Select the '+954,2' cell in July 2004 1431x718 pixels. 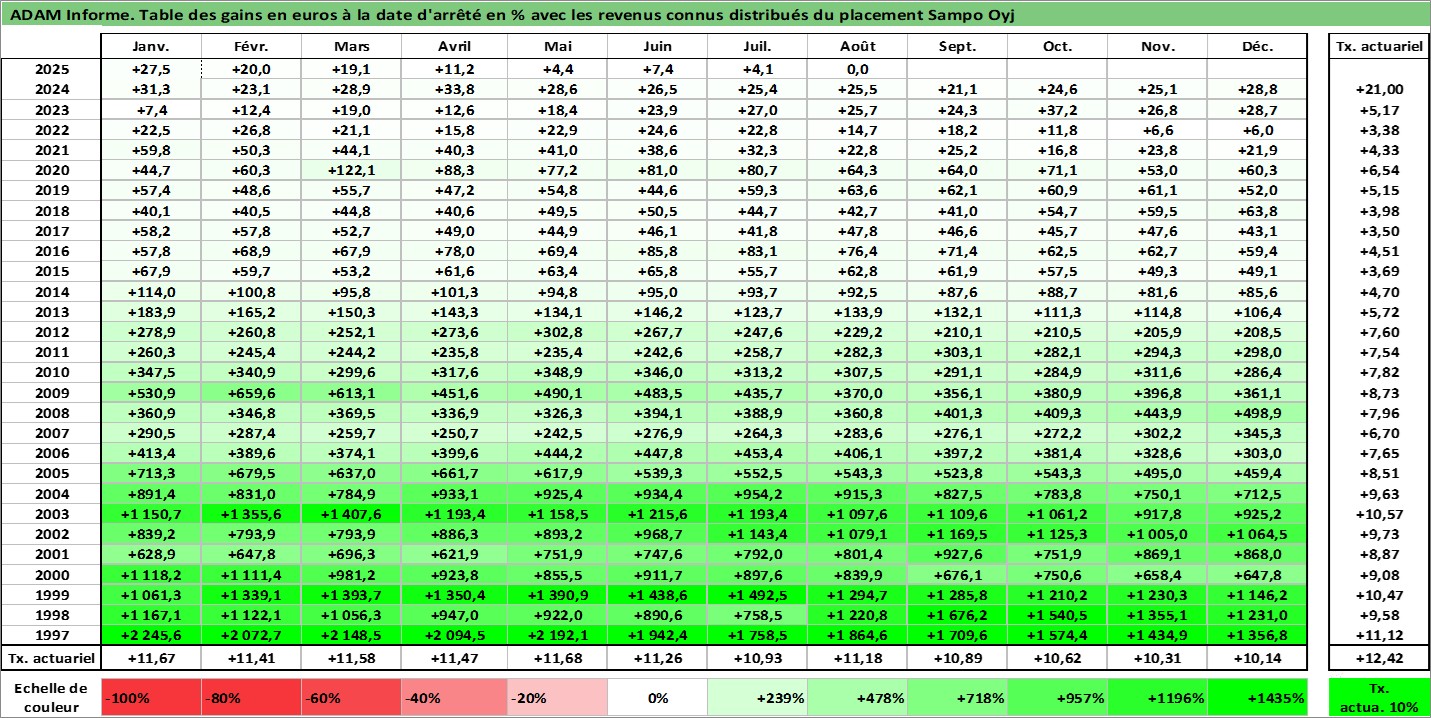pos(757,494)
